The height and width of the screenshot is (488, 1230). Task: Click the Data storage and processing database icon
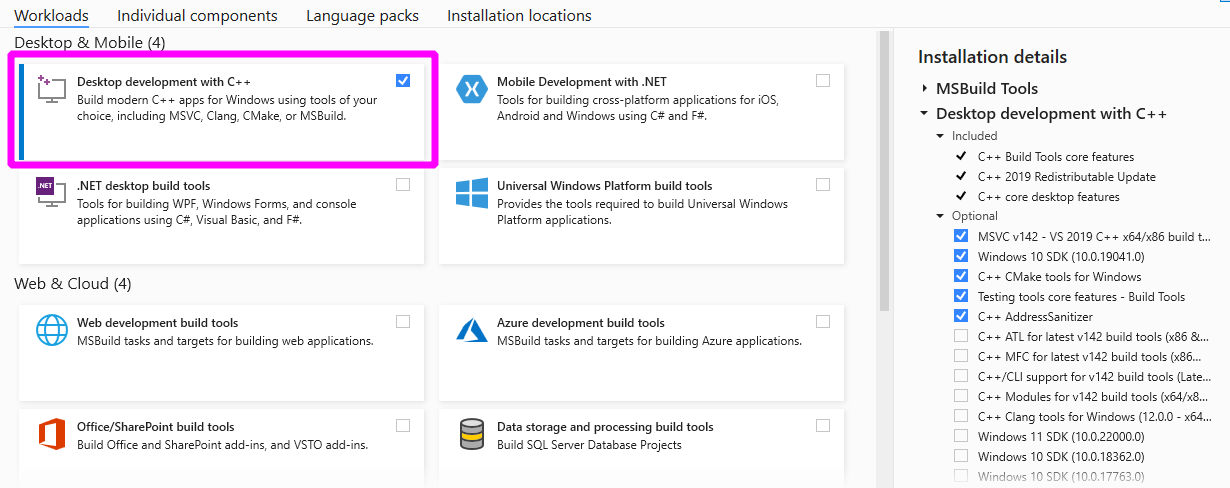coord(471,434)
